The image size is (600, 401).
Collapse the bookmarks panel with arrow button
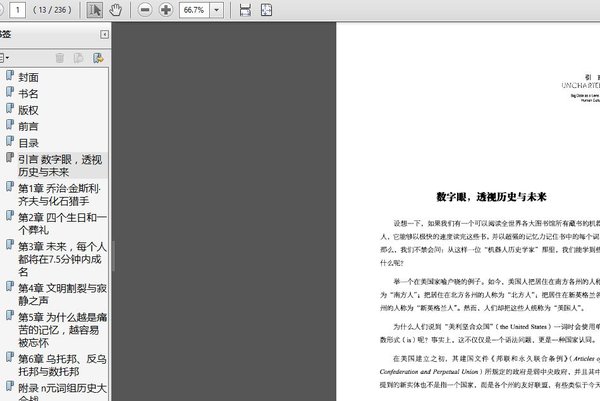click(x=104, y=34)
